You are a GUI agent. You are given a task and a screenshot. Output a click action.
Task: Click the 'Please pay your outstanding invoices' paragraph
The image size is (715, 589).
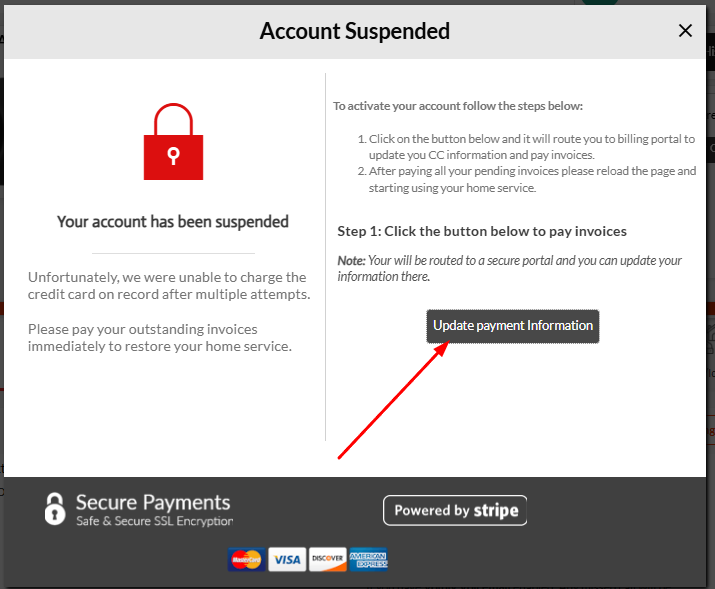pos(160,338)
